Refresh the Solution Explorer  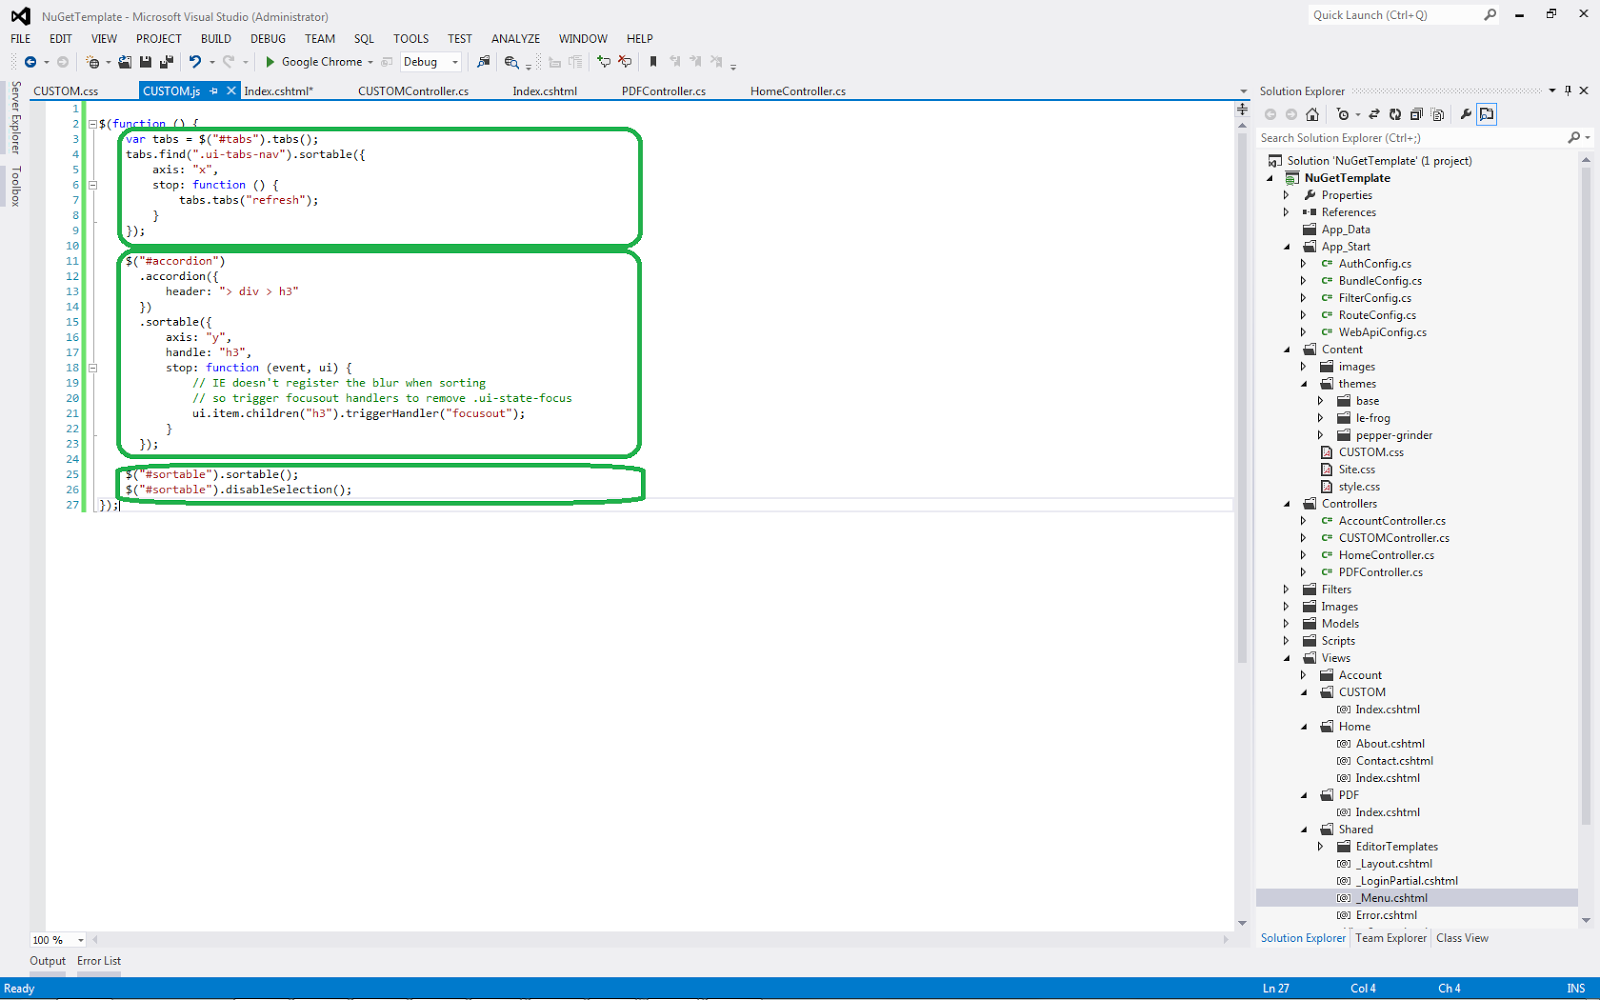[1395, 114]
